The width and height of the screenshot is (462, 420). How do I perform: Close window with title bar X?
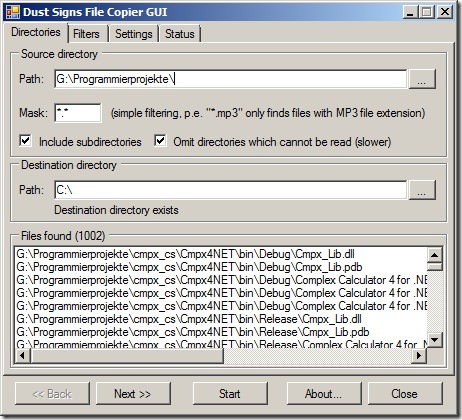coord(445,12)
